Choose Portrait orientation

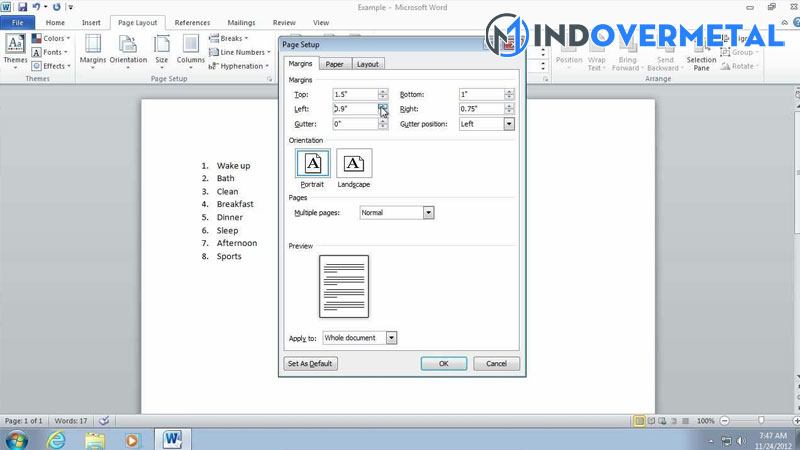point(312,168)
